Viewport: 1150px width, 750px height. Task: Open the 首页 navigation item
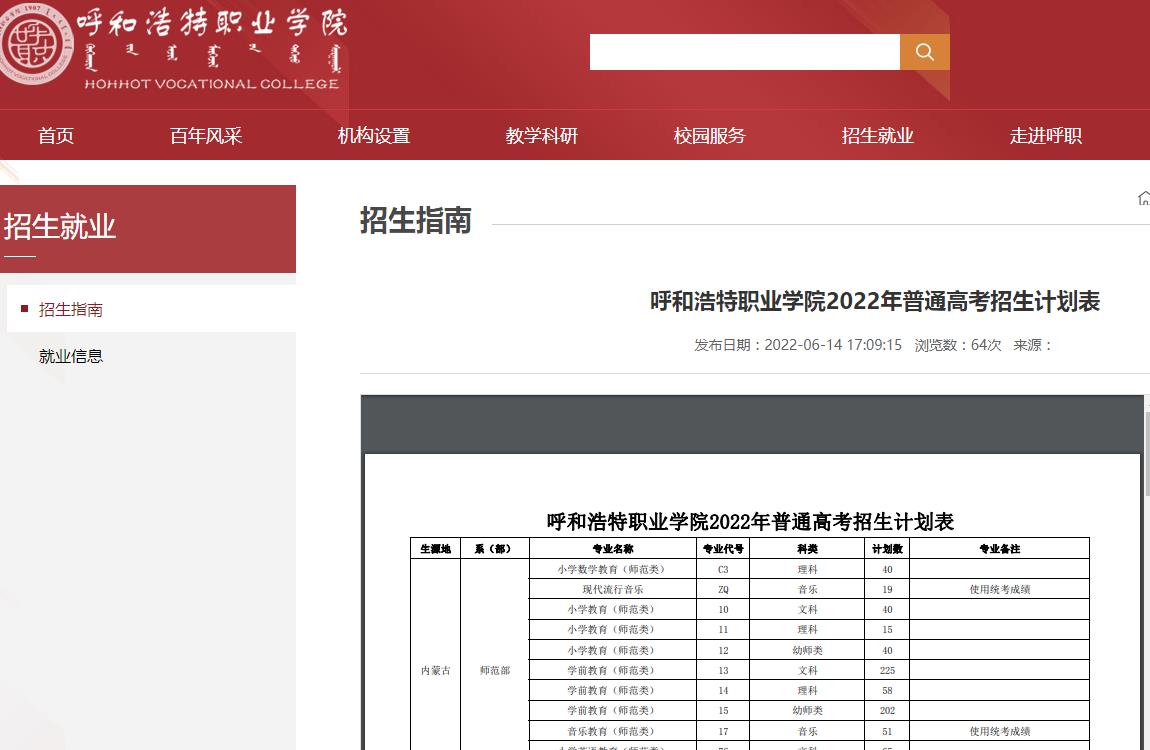(x=56, y=136)
